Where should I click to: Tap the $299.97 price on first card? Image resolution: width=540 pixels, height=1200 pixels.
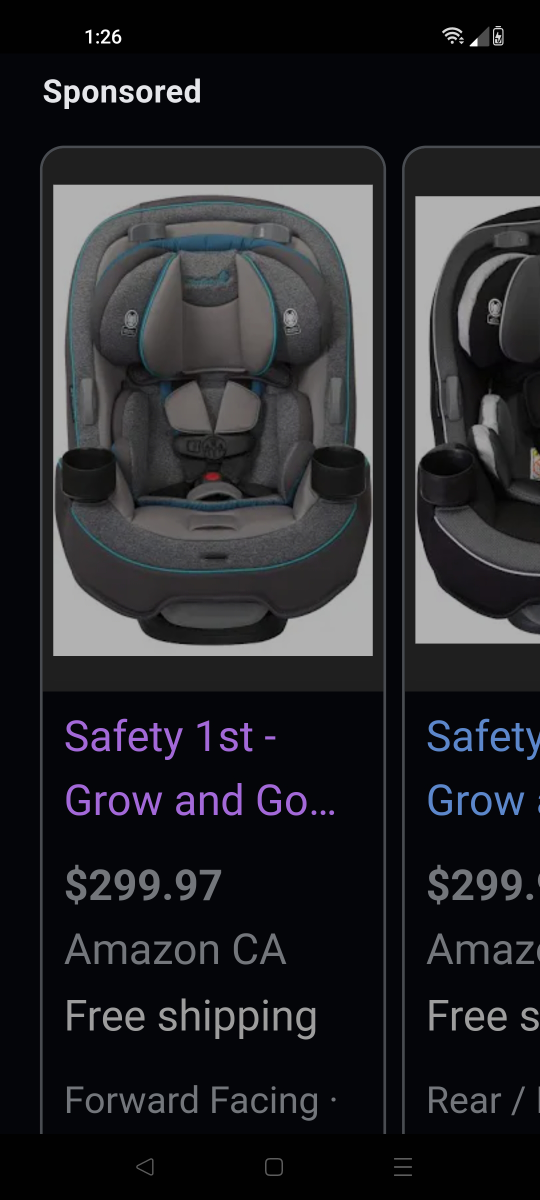[143, 885]
